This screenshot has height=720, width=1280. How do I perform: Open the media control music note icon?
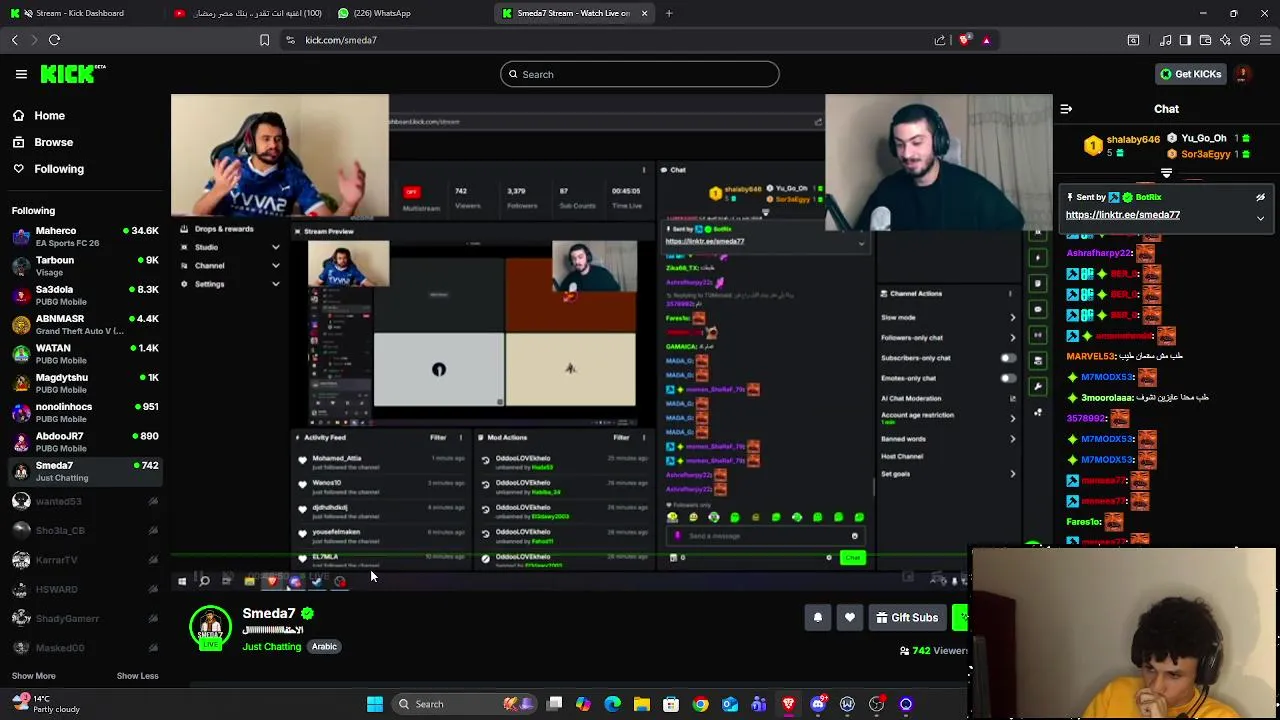click(x=1166, y=40)
